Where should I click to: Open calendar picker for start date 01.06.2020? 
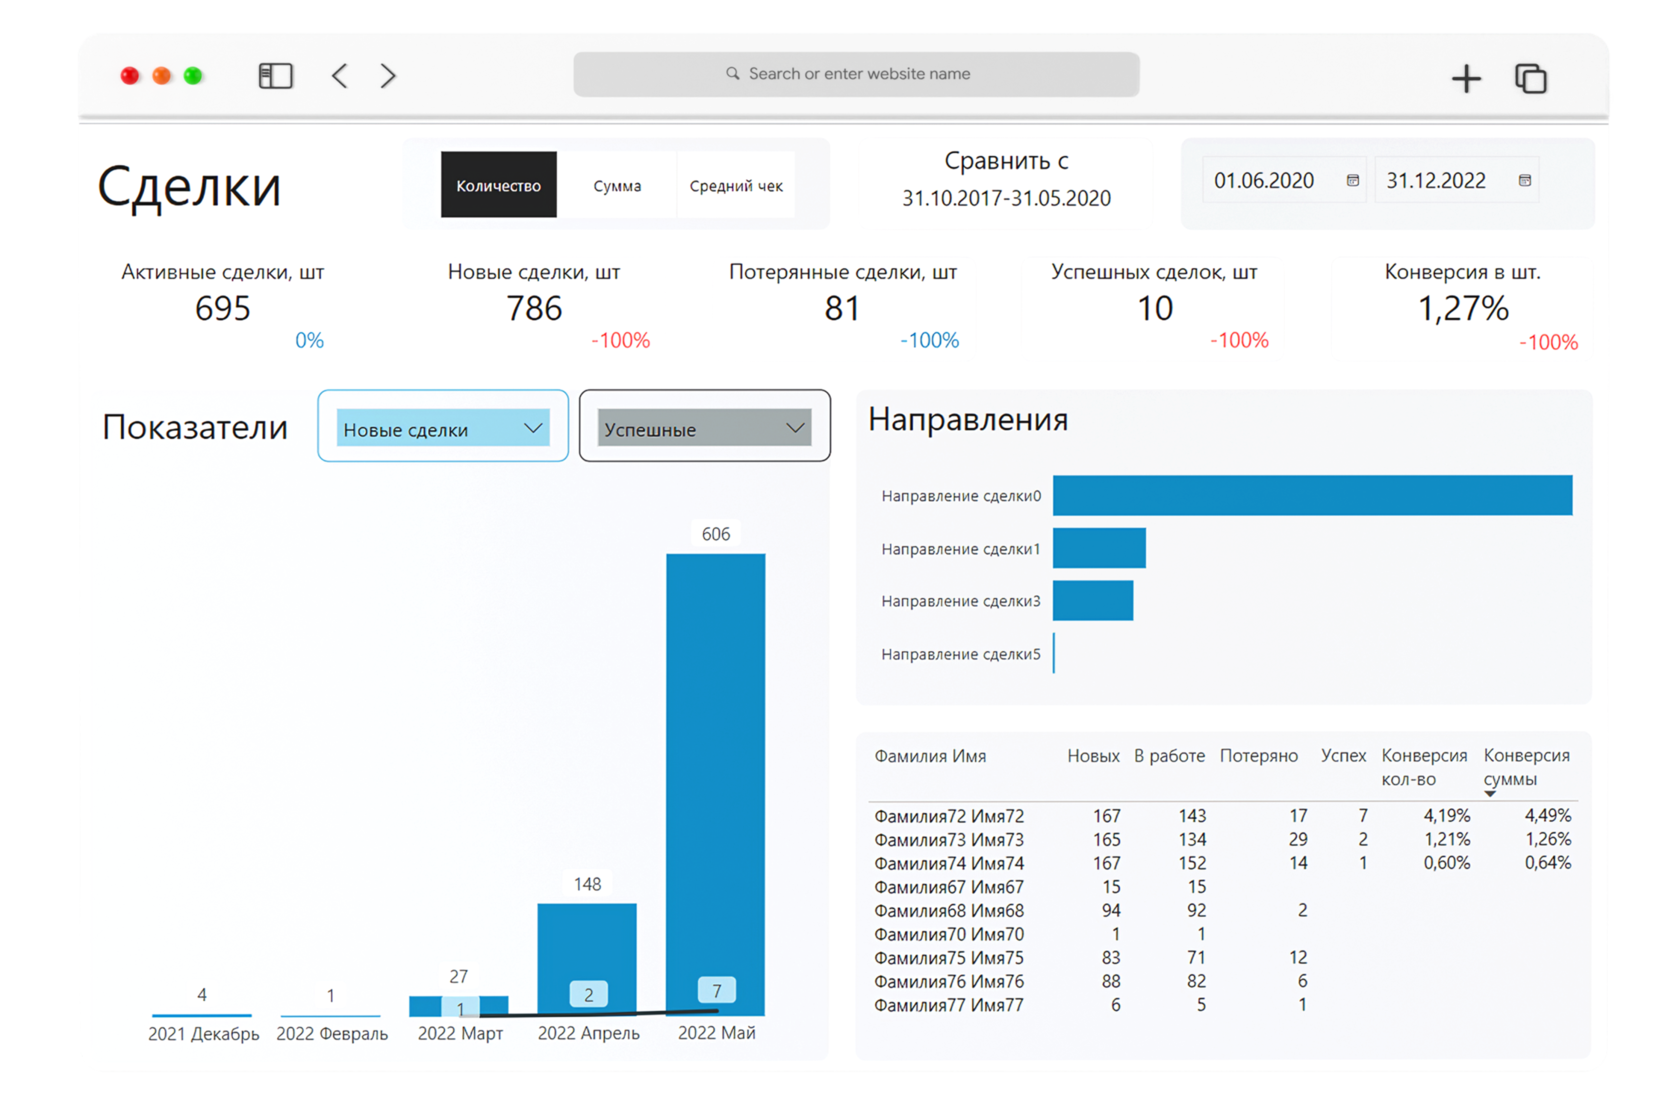pos(1352,181)
